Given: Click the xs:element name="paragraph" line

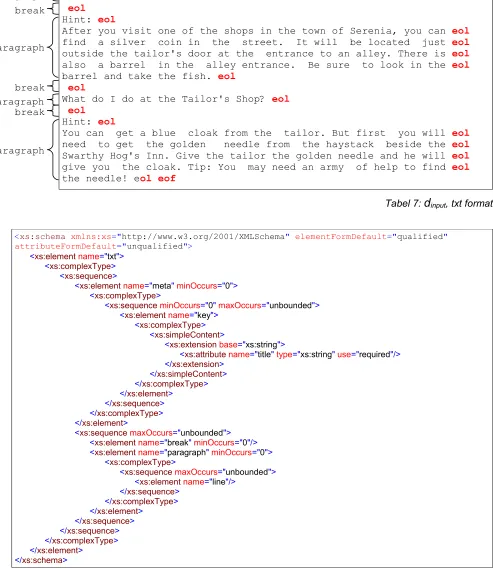Looking at the screenshot, I should (x=181, y=453).
